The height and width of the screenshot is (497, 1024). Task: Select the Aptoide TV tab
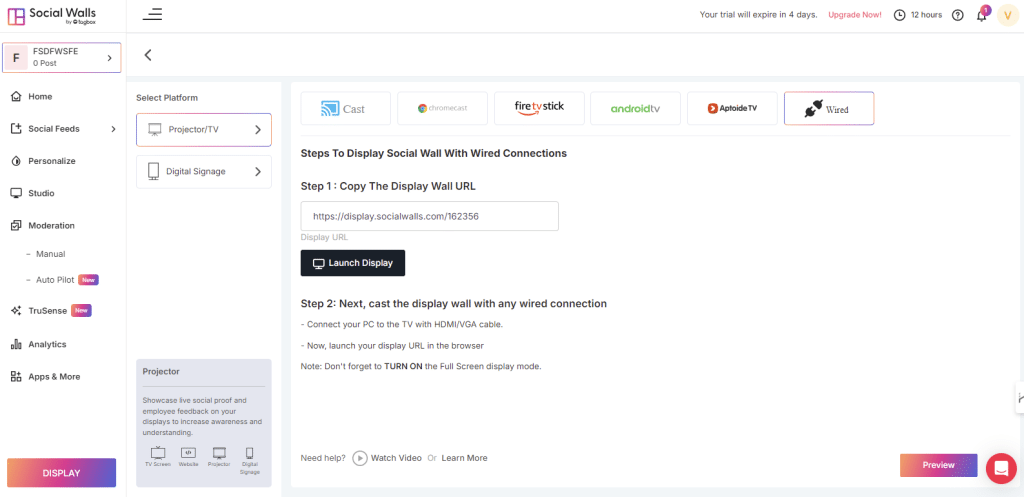(732, 108)
